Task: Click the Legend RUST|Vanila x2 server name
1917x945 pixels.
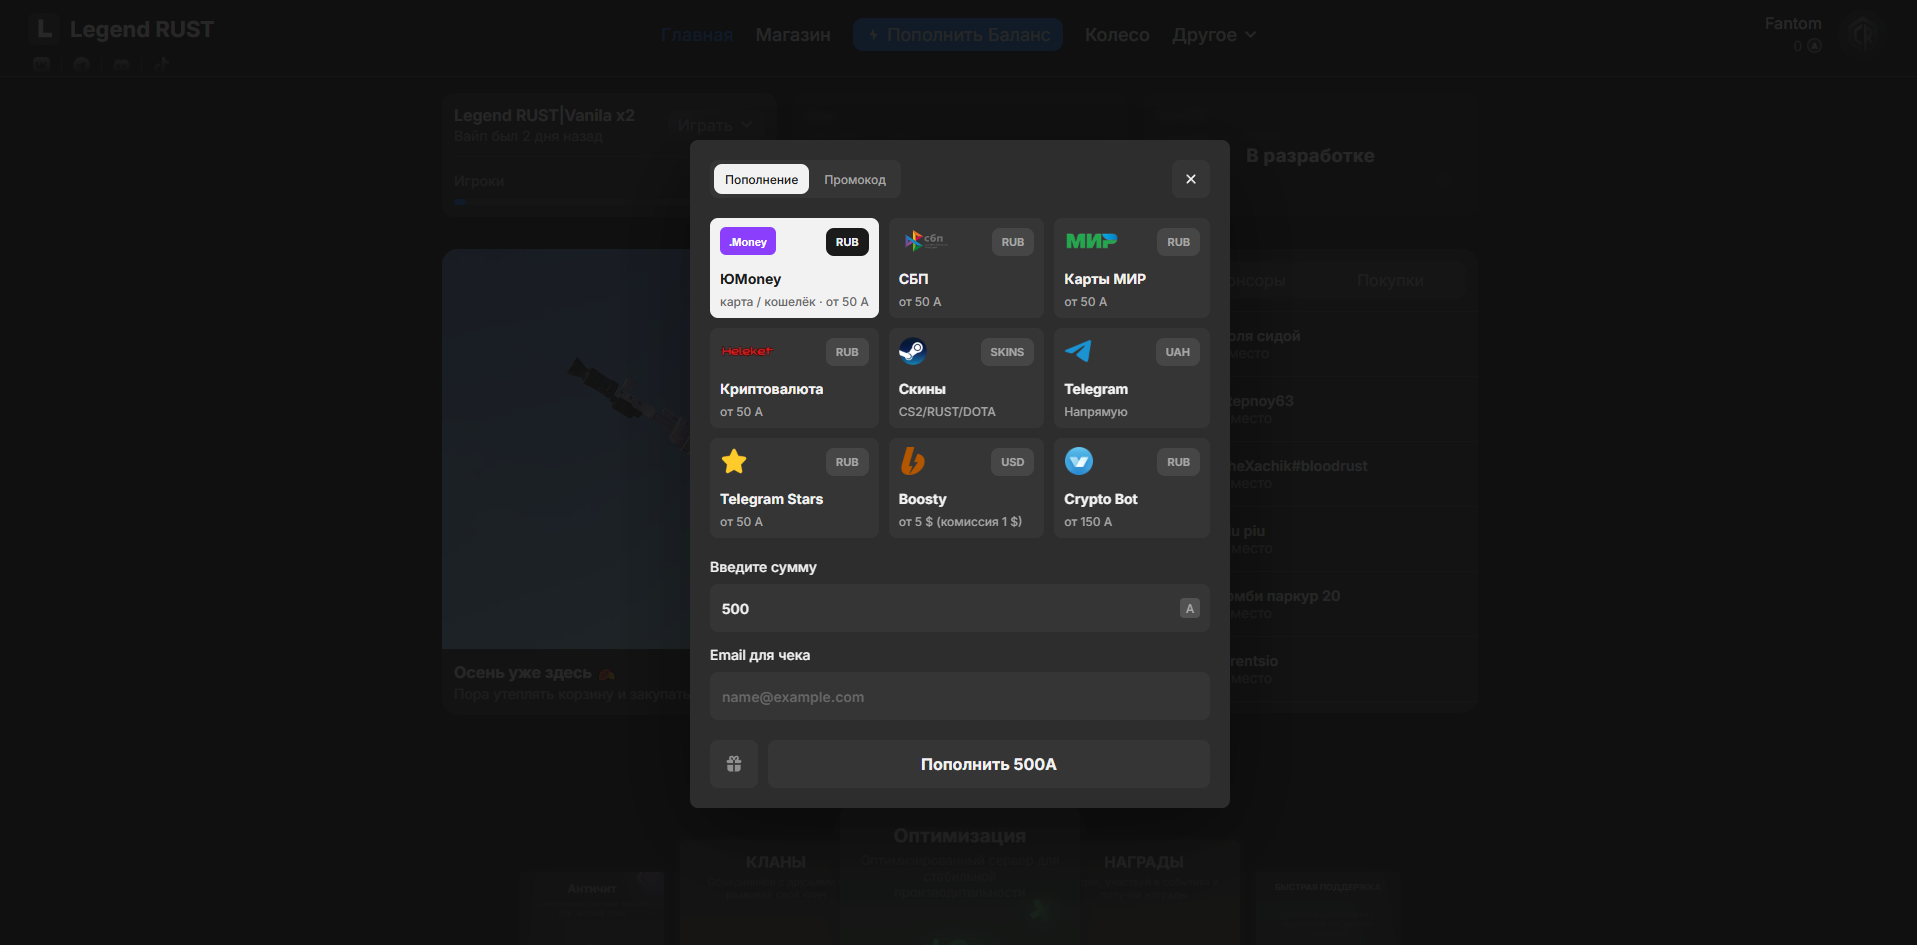Action: coord(544,115)
